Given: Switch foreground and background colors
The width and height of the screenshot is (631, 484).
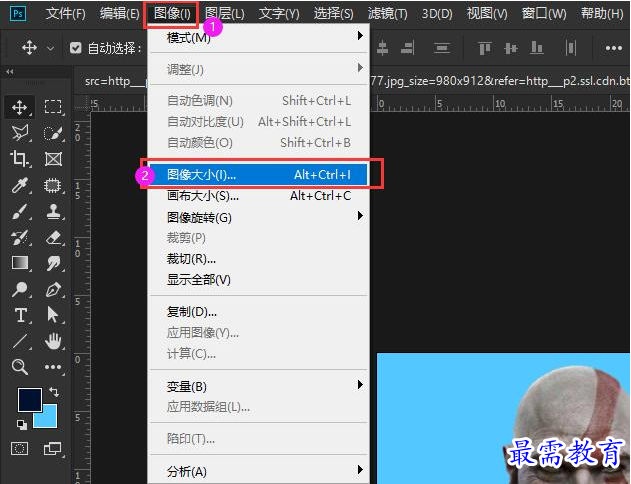Looking at the screenshot, I should tap(54, 391).
